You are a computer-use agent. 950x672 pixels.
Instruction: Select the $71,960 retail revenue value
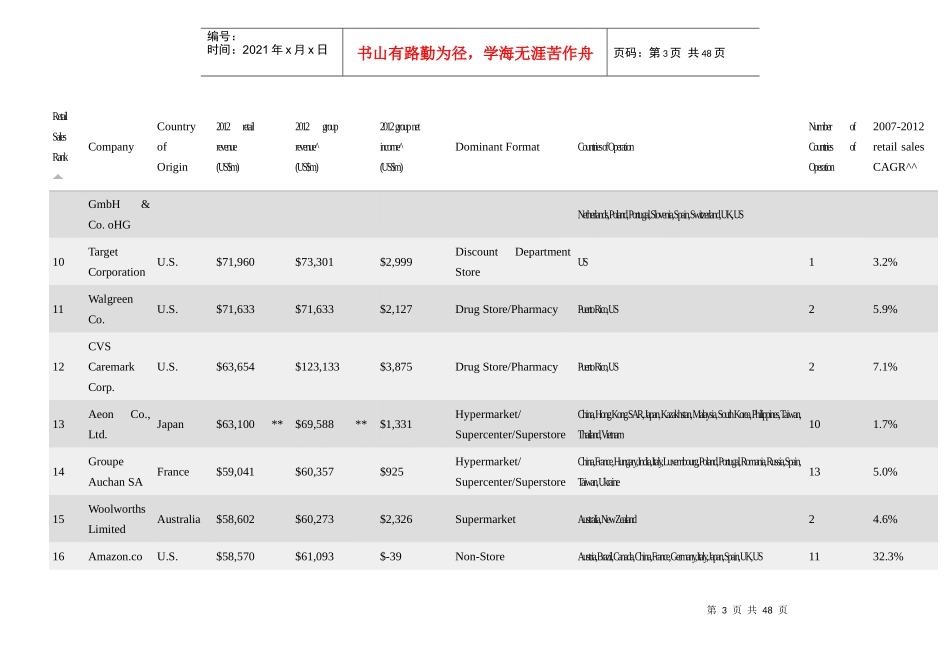pos(235,262)
